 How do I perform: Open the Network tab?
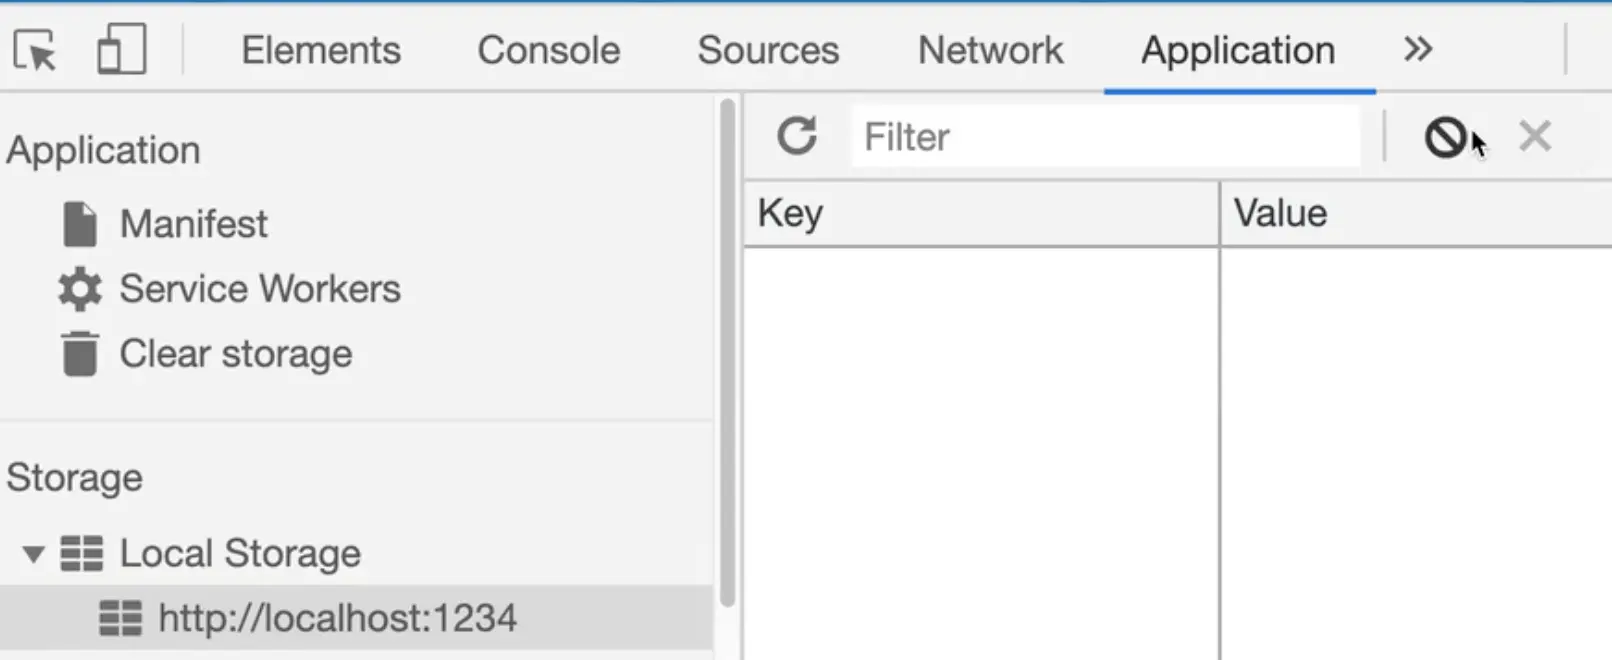tap(990, 50)
